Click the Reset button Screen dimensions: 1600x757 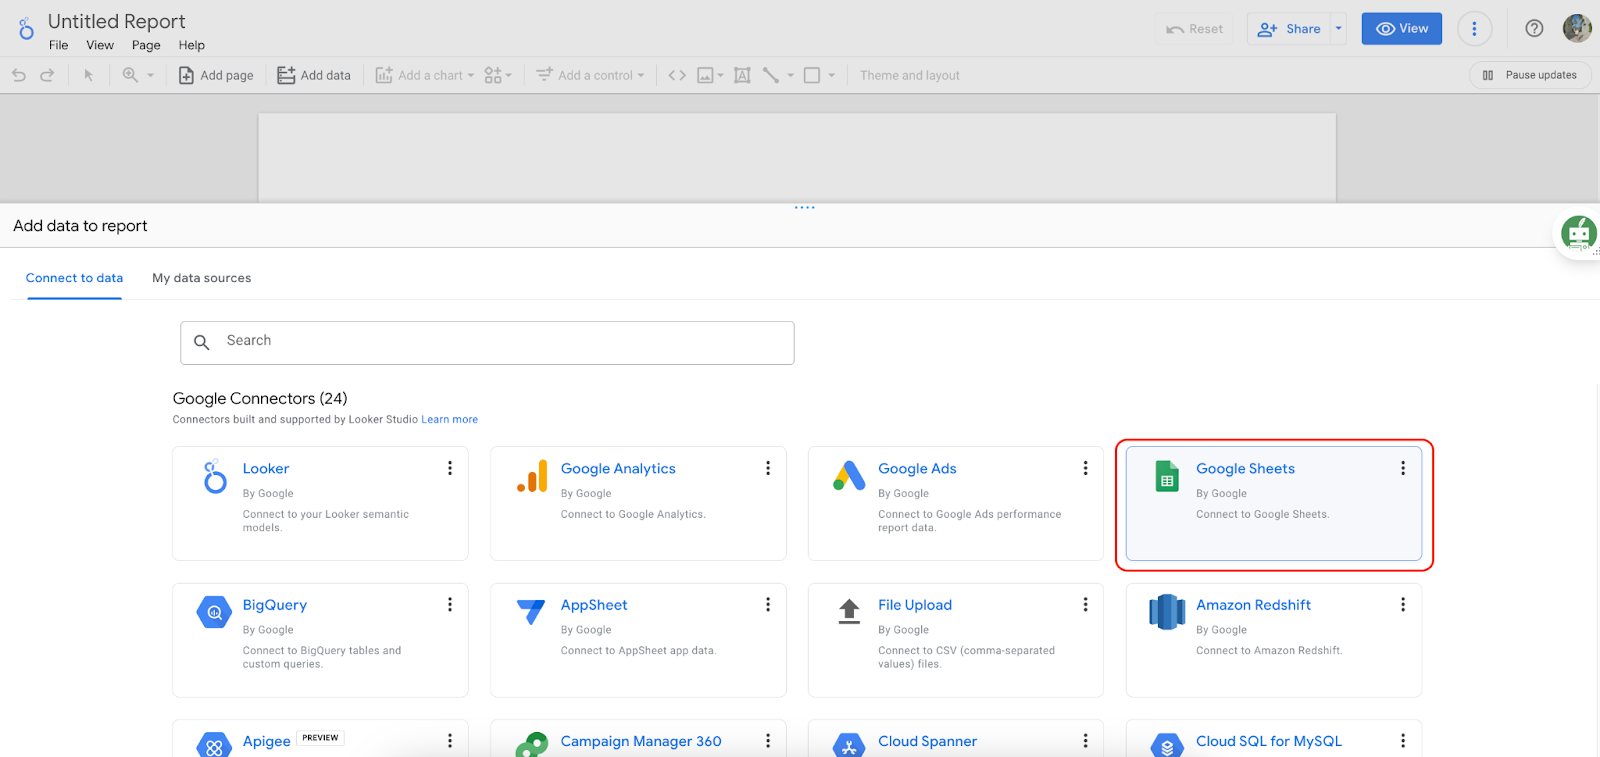tap(1195, 29)
